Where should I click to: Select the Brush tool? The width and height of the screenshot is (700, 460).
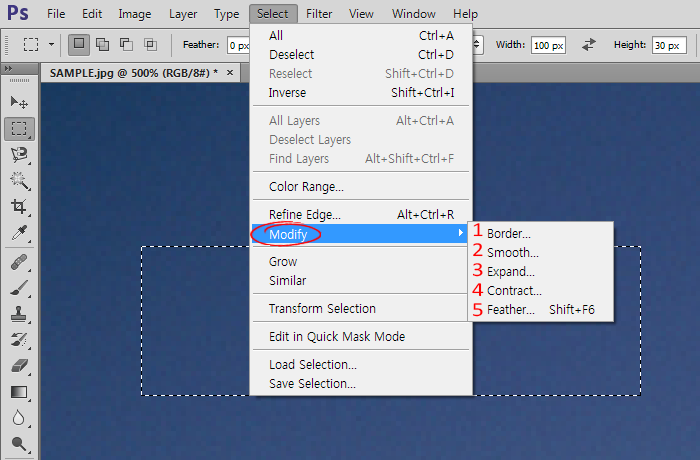tap(19, 289)
